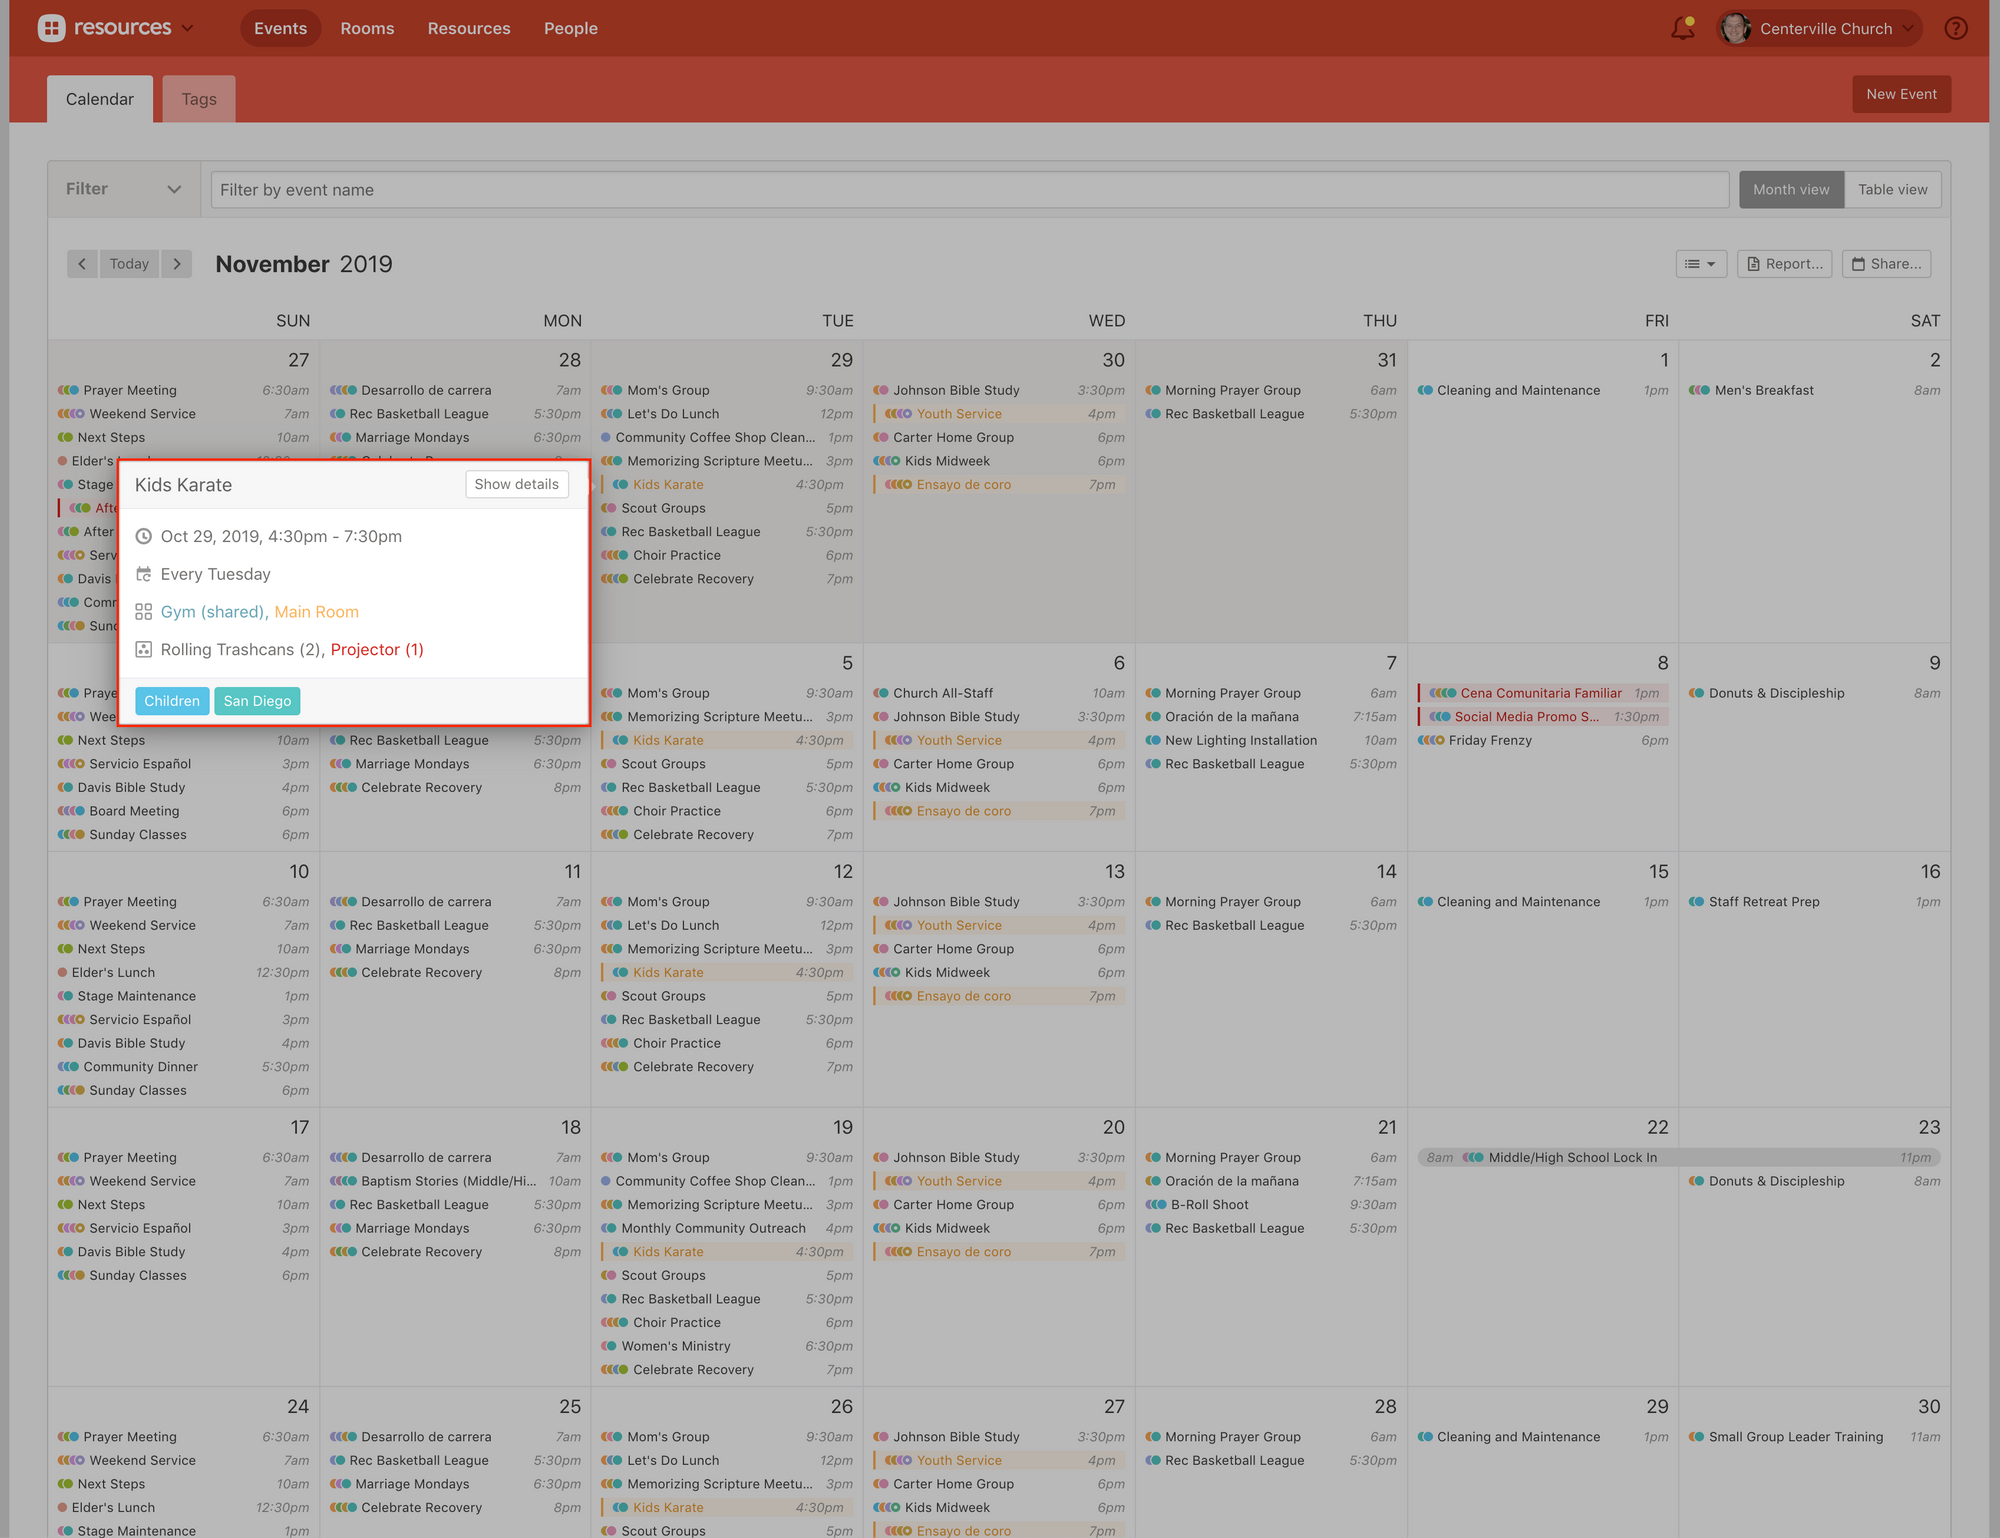Switch to the Tags tab
The width and height of the screenshot is (2000, 1538).
[x=199, y=99]
